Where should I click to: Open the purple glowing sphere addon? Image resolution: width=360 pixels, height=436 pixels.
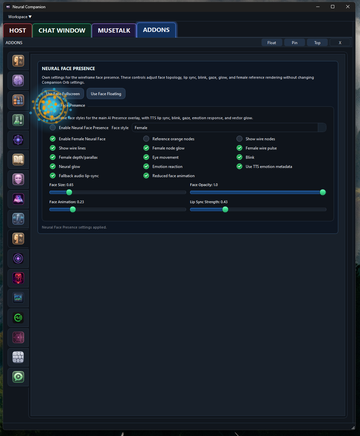(x=18, y=80)
